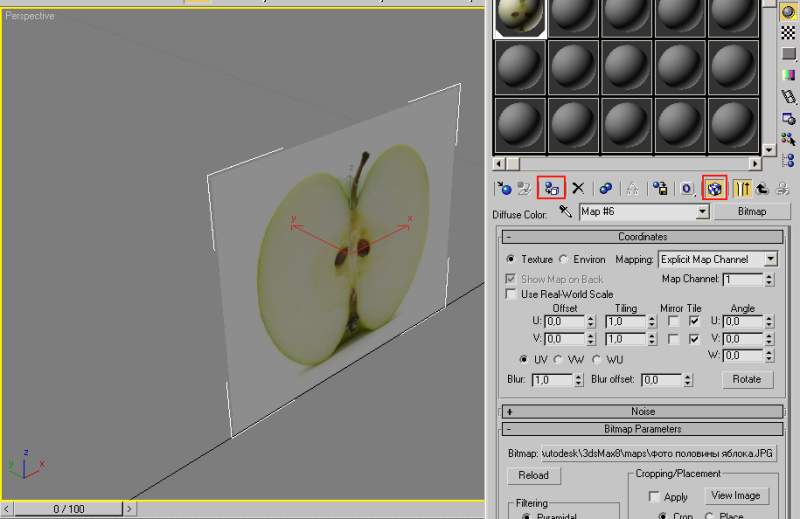Toggle the Show End Result icon
This screenshot has width=800, height=519.
pyautogui.click(x=742, y=189)
